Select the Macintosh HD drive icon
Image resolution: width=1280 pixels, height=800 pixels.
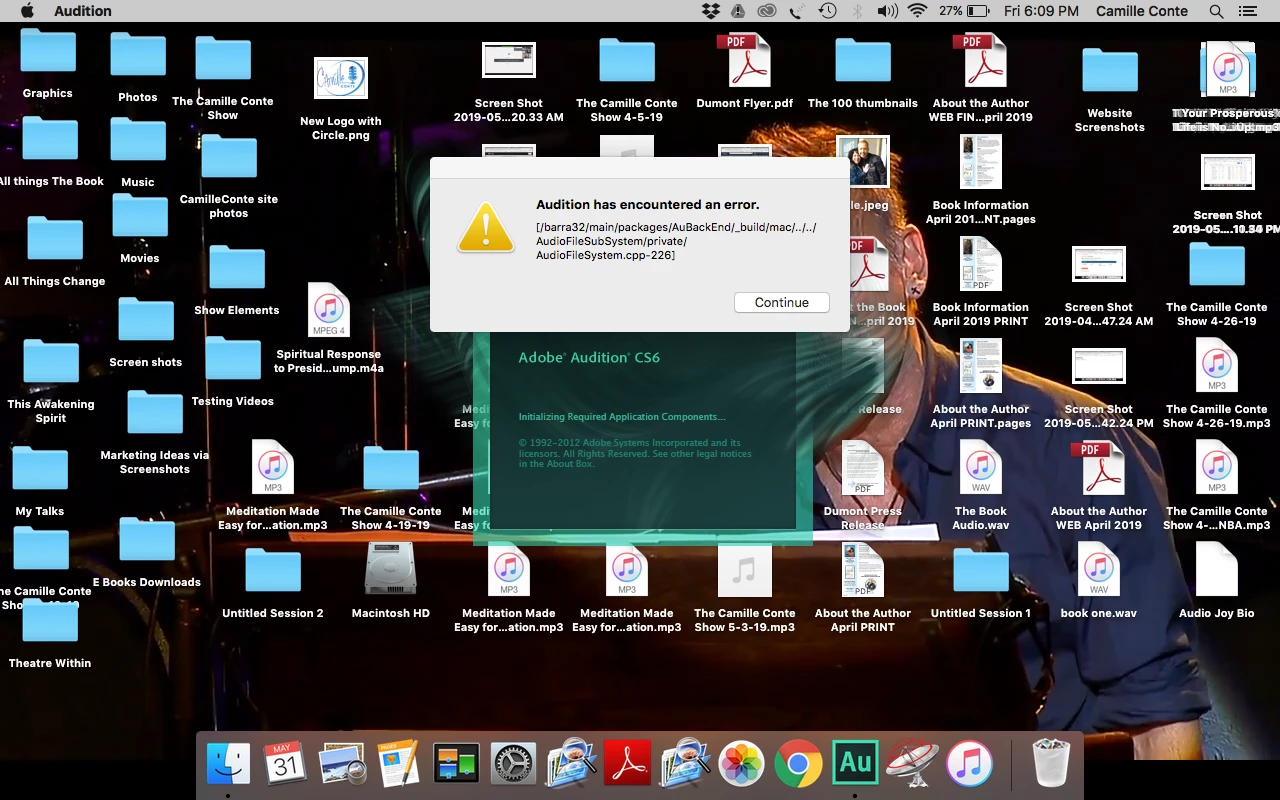[390, 569]
